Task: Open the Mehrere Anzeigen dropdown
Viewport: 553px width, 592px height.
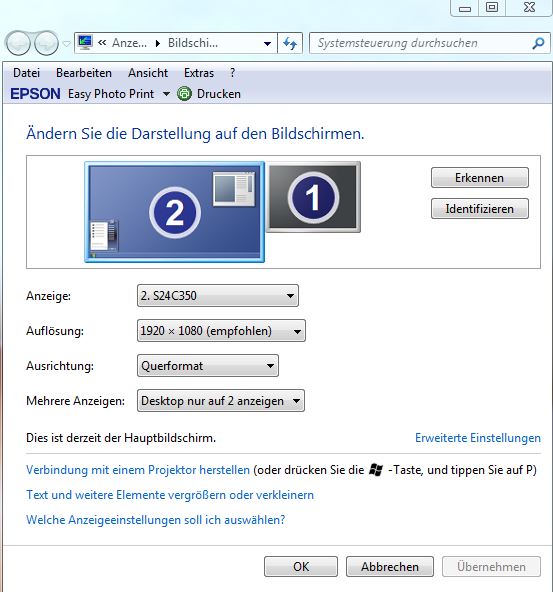Action: [221, 401]
